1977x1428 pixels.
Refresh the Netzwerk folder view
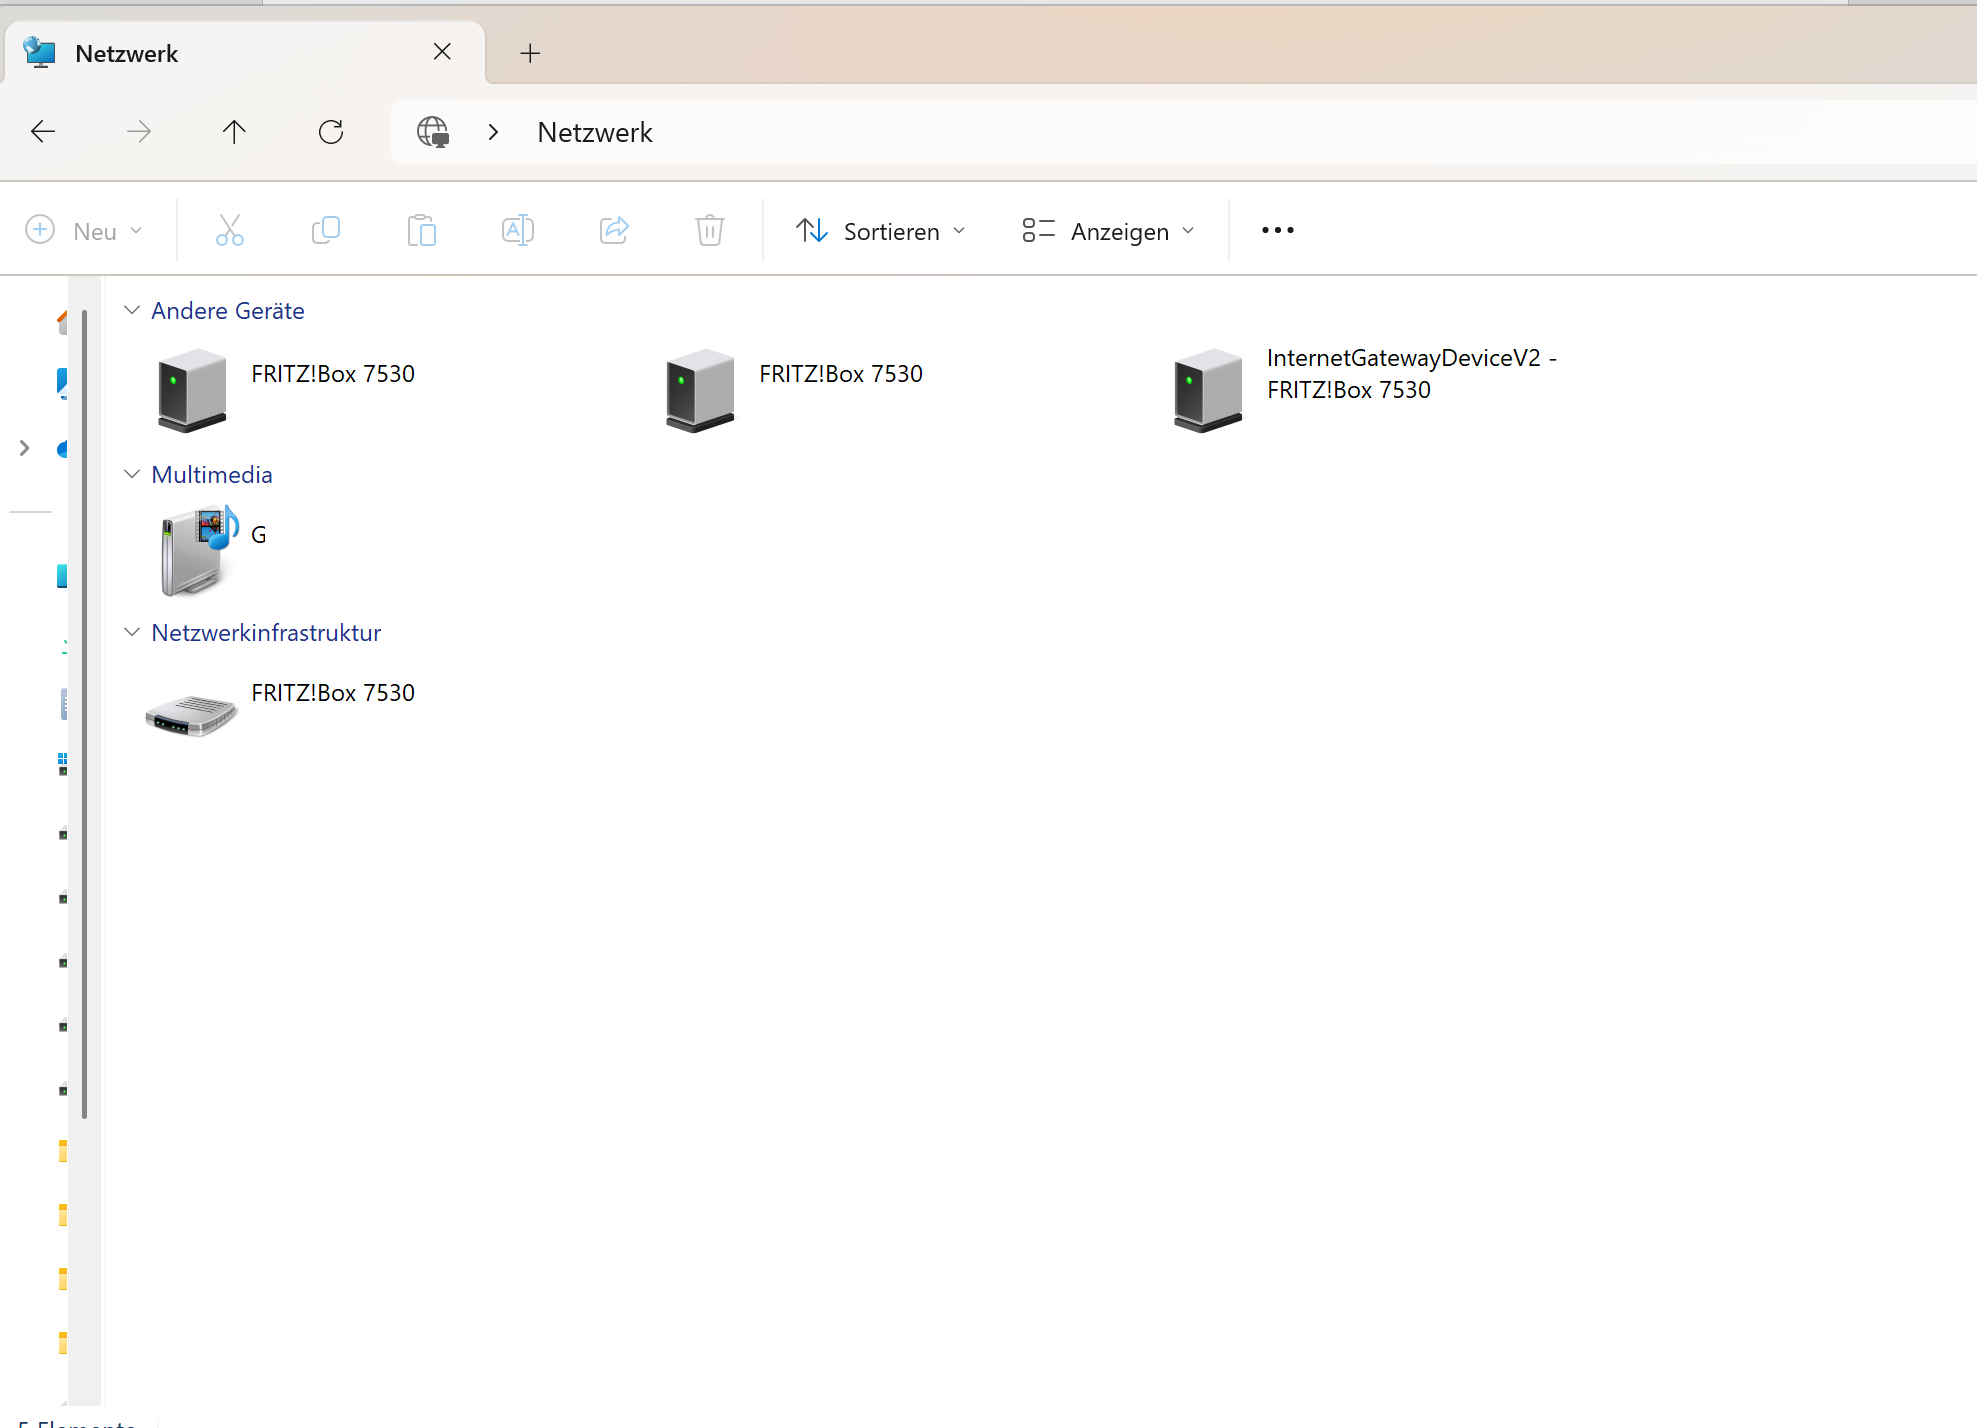(x=331, y=132)
